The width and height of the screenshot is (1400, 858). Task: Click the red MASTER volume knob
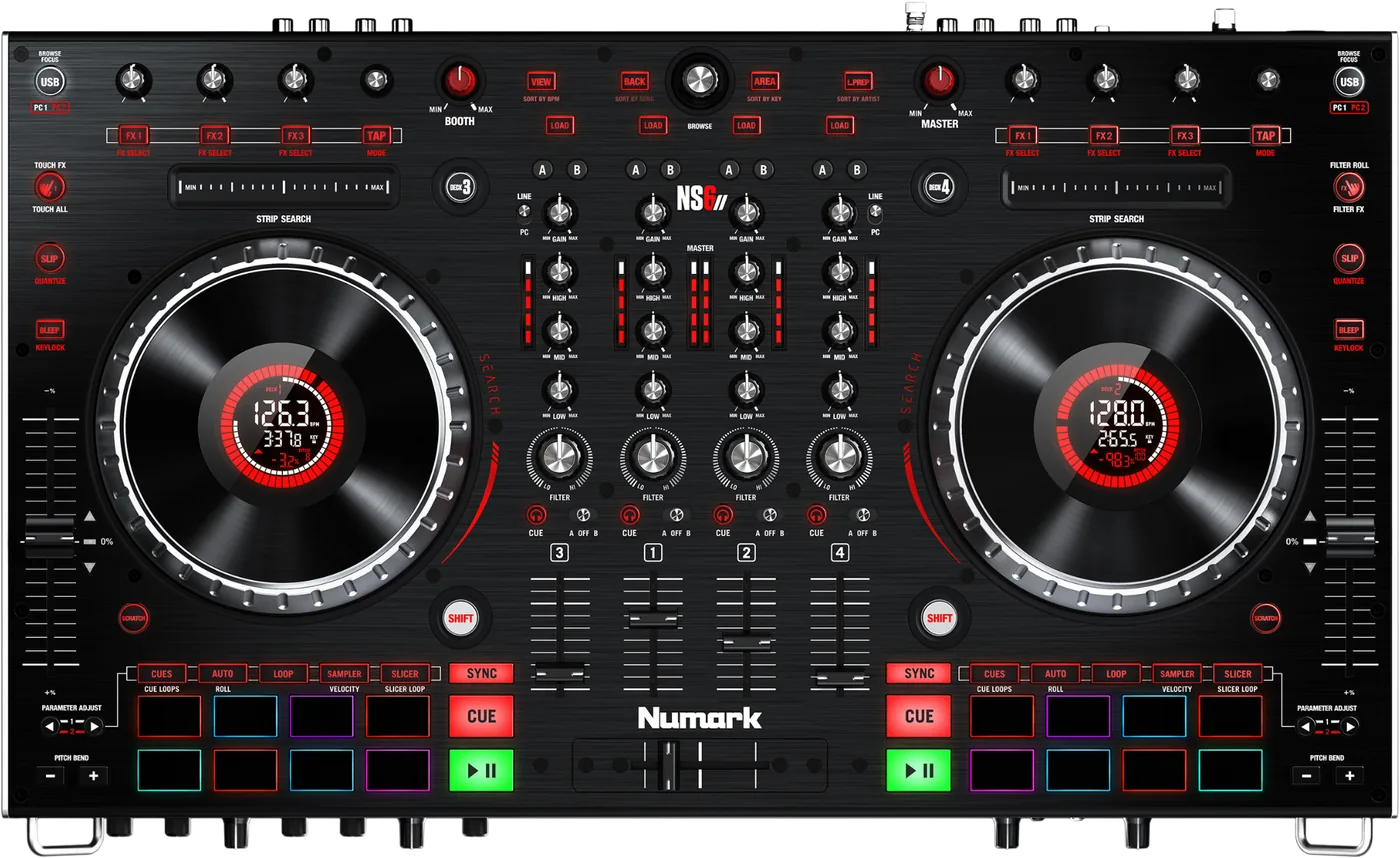coord(940,82)
